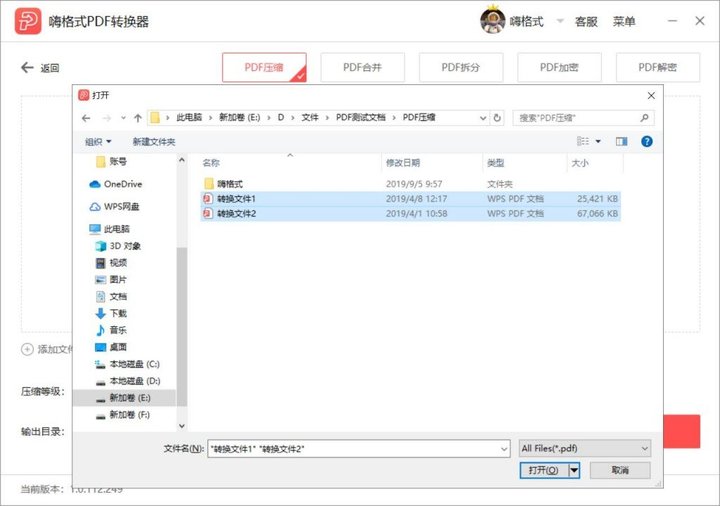Select 账号 folder in the navigation pane

click(x=112, y=162)
